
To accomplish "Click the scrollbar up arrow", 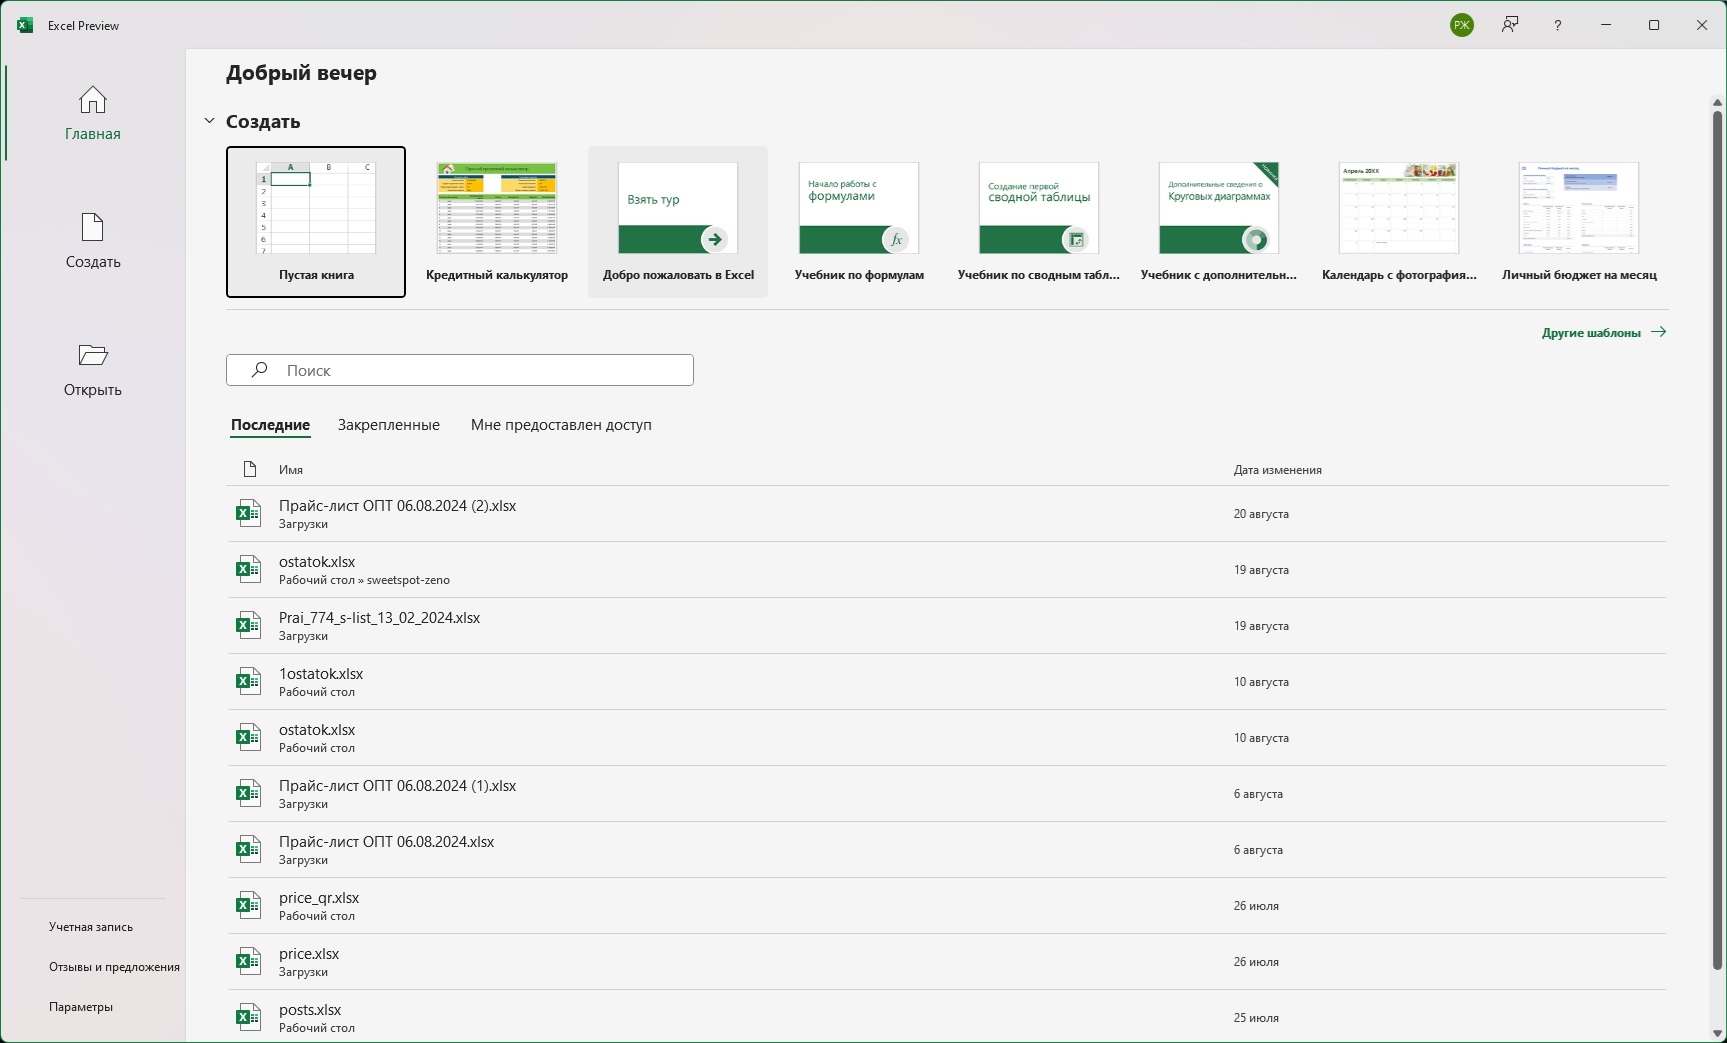I will pyautogui.click(x=1718, y=102).
